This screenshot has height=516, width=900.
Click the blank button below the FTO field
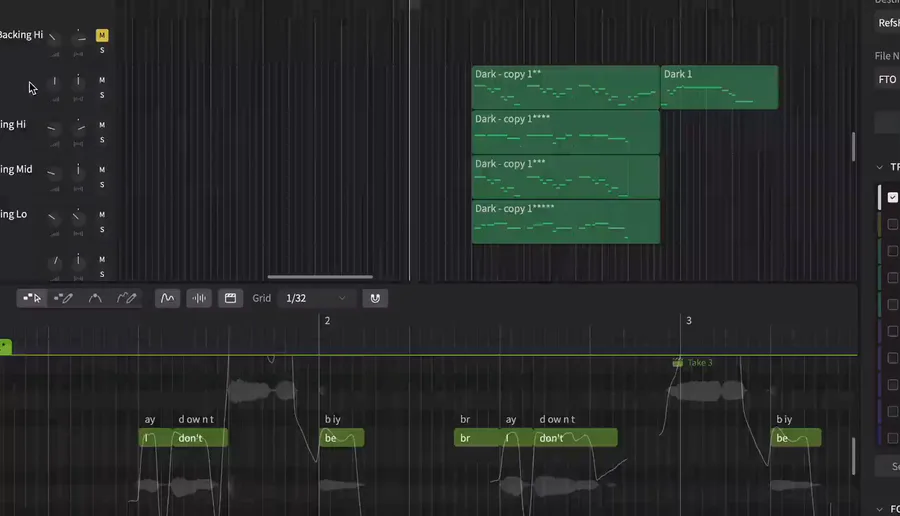tap(888, 123)
